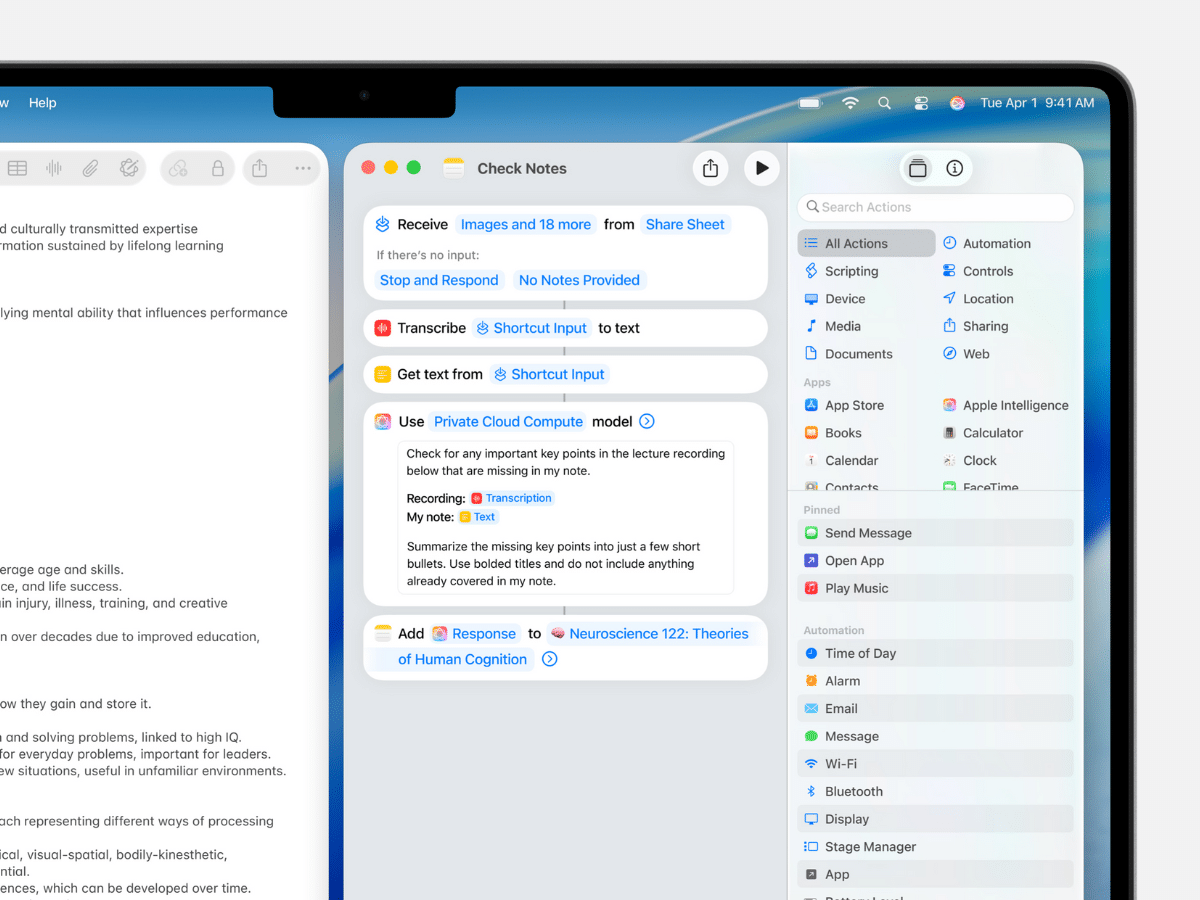The width and height of the screenshot is (1200, 900).
Task: Choose pinned Open App action
Action: click(935, 561)
